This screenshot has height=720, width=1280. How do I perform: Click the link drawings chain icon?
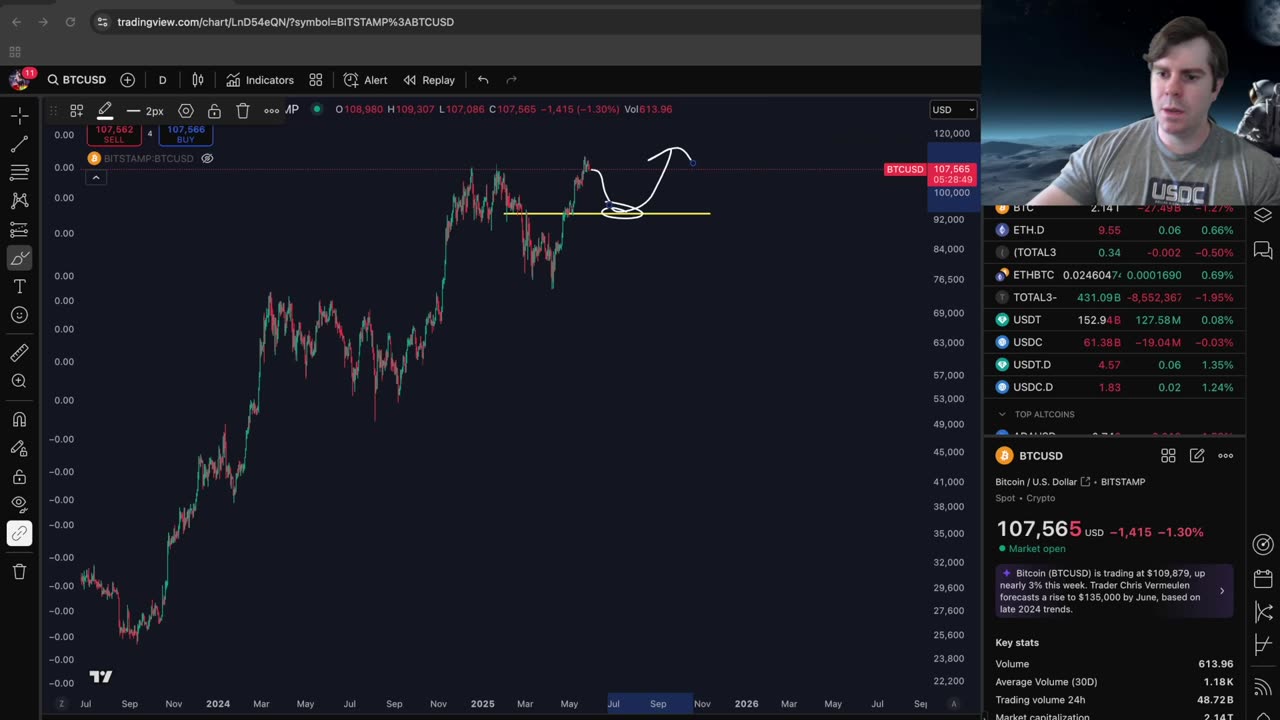[x=19, y=534]
